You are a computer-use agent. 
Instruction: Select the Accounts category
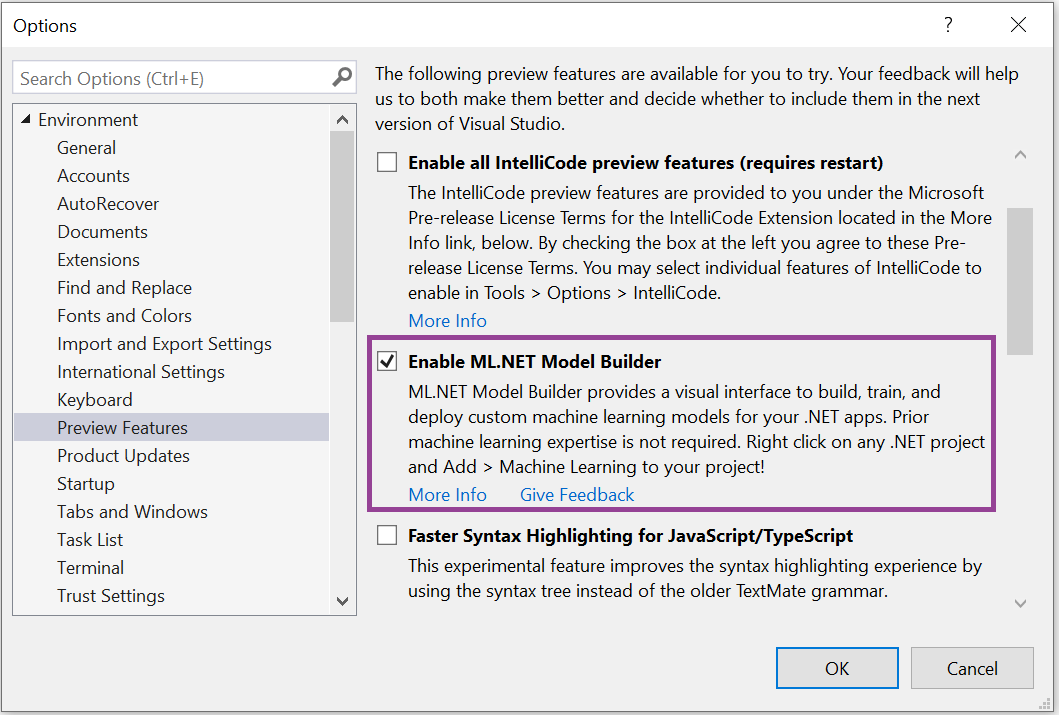pos(93,175)
